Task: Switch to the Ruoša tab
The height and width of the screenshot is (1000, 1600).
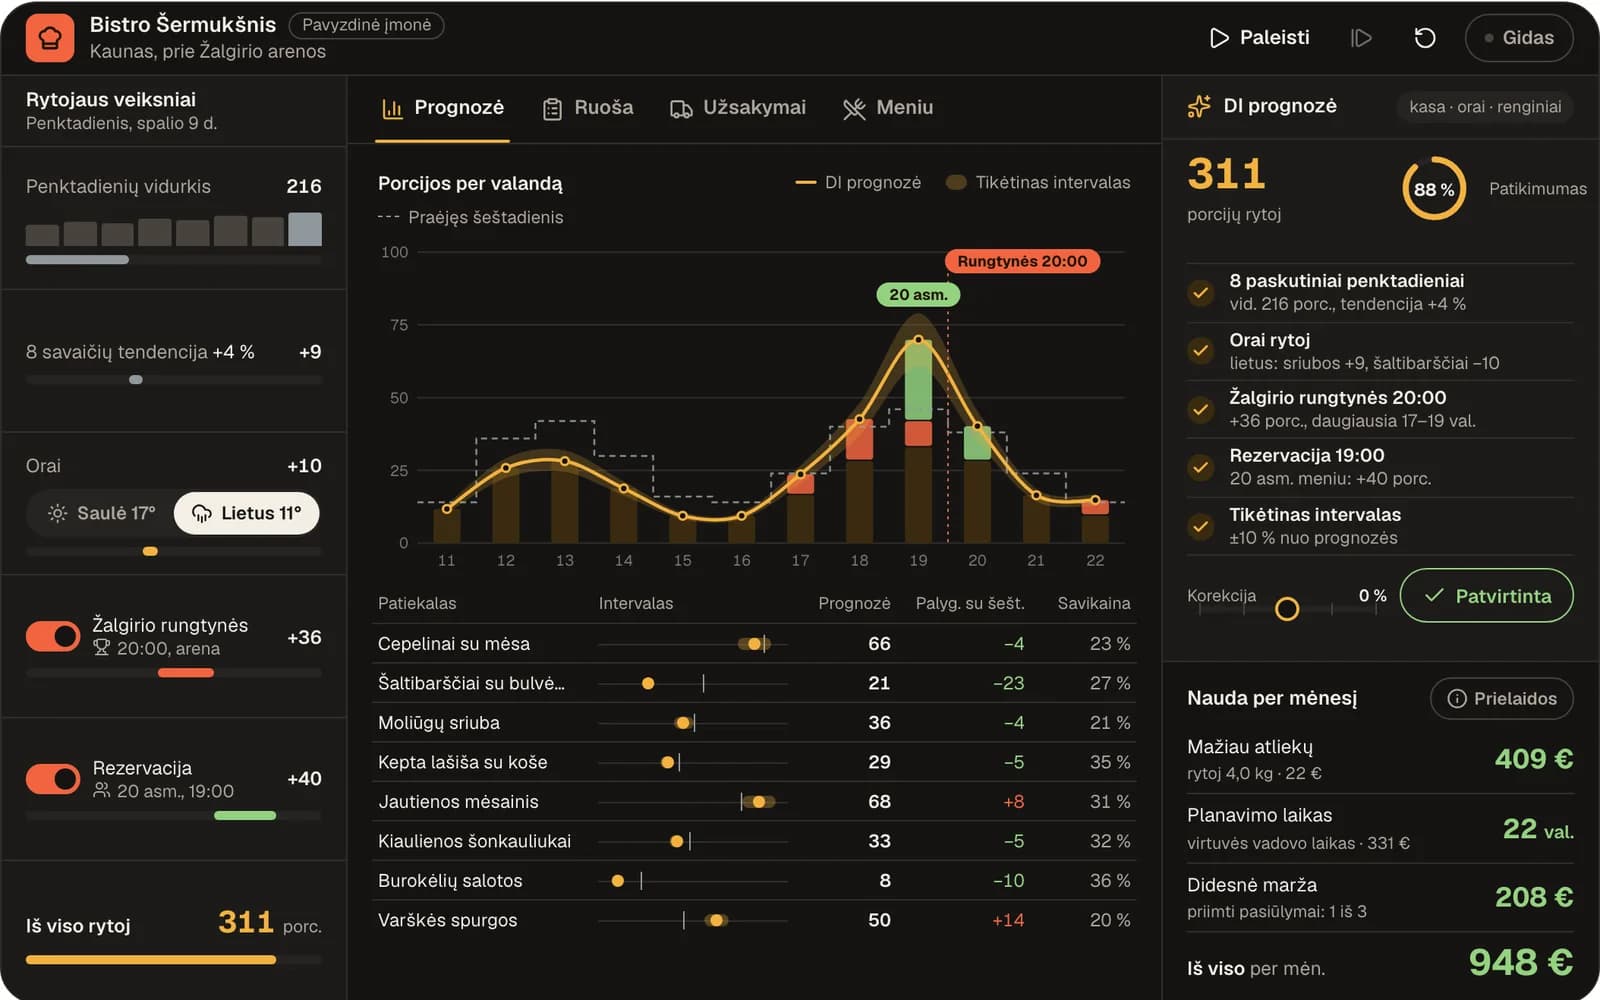Action: (x=588, y=108)
